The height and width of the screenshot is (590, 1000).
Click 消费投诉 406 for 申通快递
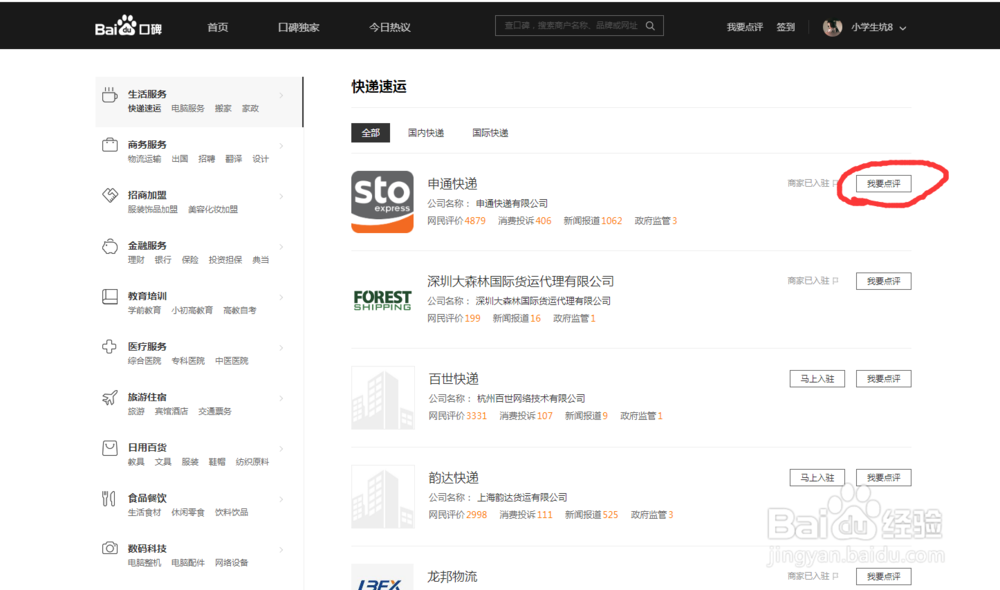[525, 221]
